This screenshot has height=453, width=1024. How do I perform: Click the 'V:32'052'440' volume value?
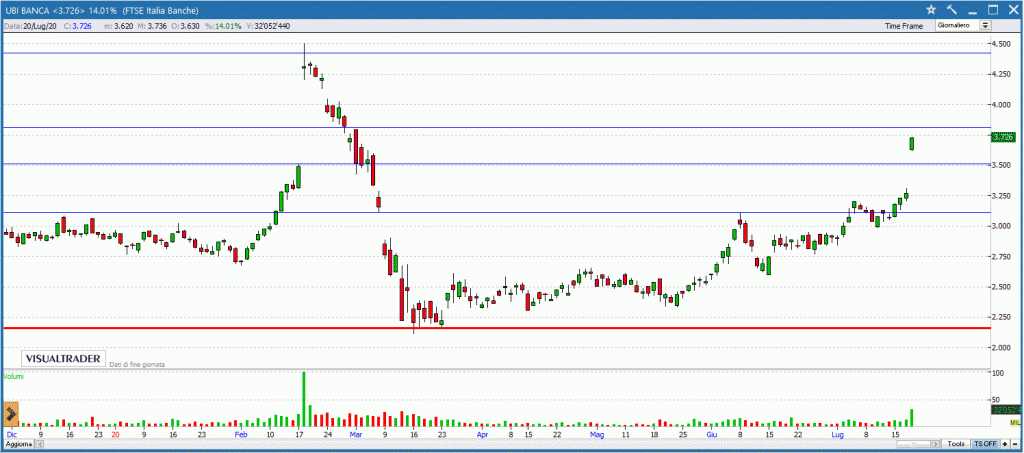(267, 26)
